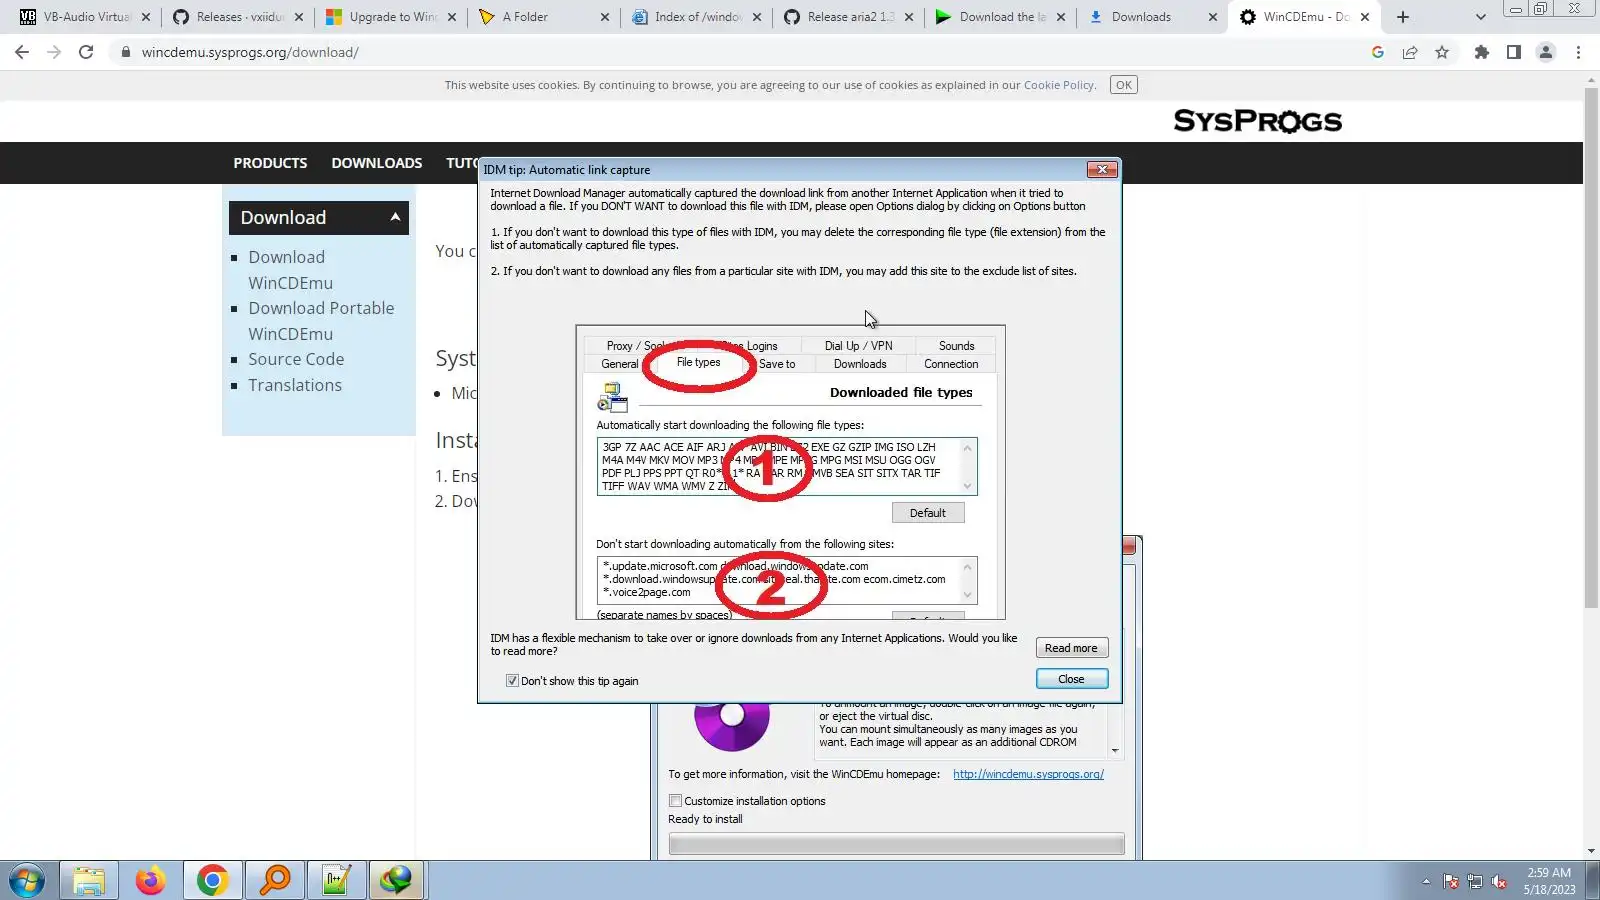Switch to the Releases GitHub tab
1600x900 pixels.
(x=238, y=17)
